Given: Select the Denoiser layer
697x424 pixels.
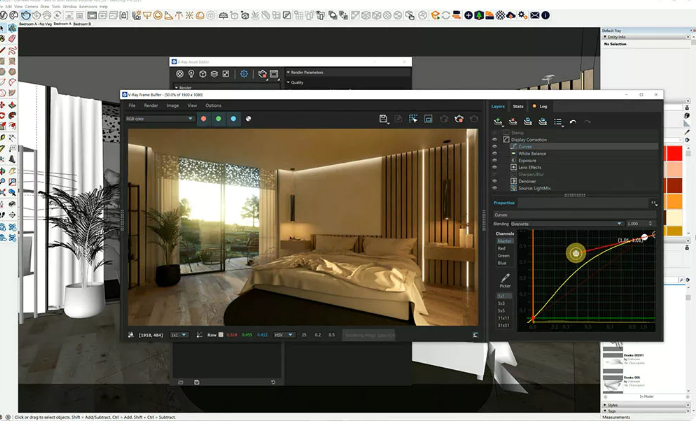Looking at the screenshot, I should click(527, 181).
